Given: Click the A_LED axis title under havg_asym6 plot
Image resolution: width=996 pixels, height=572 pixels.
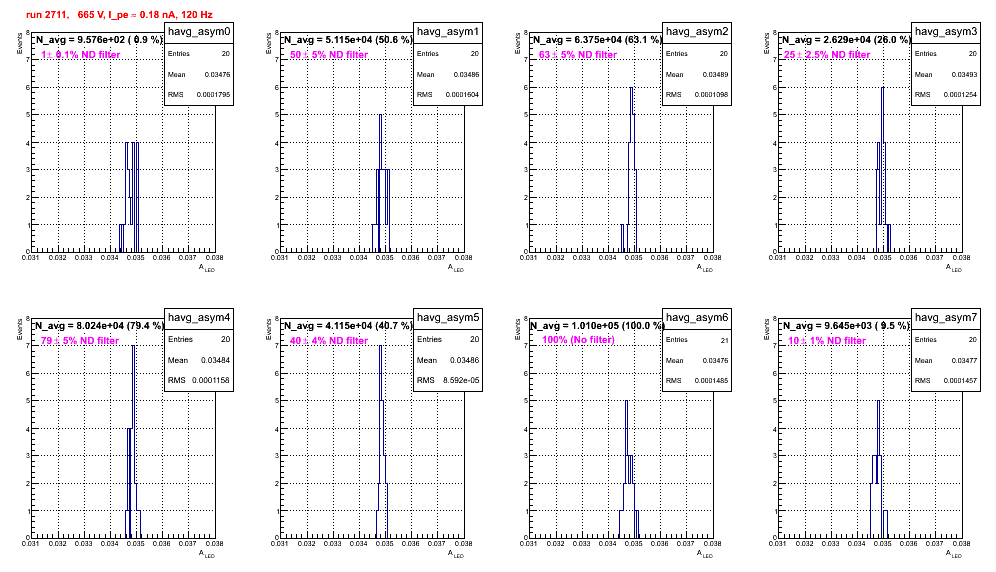Looking at the screenshot, I should pos(705,554).
